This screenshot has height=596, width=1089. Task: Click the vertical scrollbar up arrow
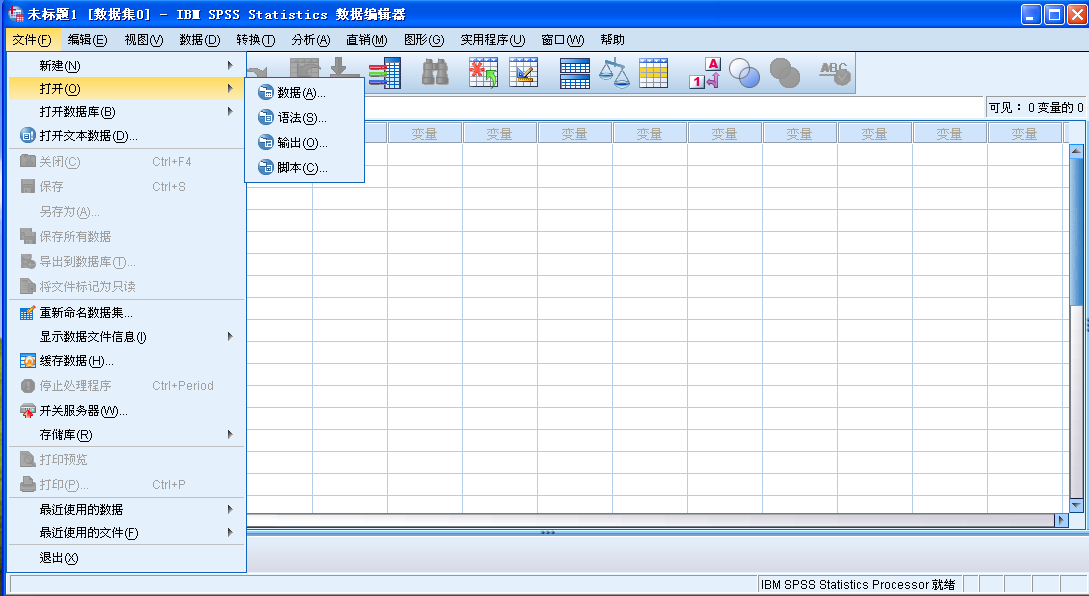pyautogui.click(x=1076, y=150)
